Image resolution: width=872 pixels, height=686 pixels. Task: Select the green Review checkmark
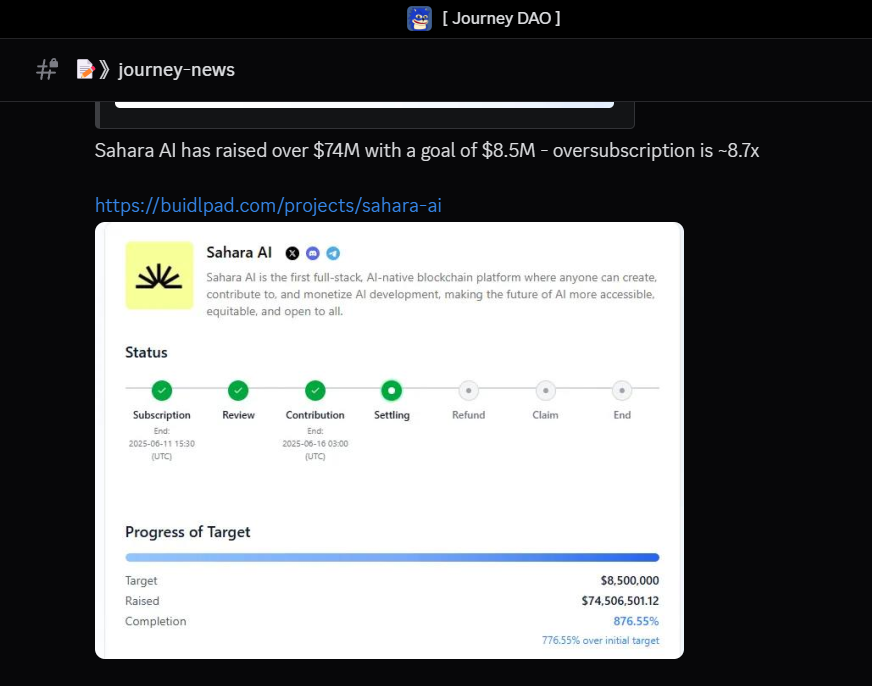pyautogui.click(x=238, y=390)
